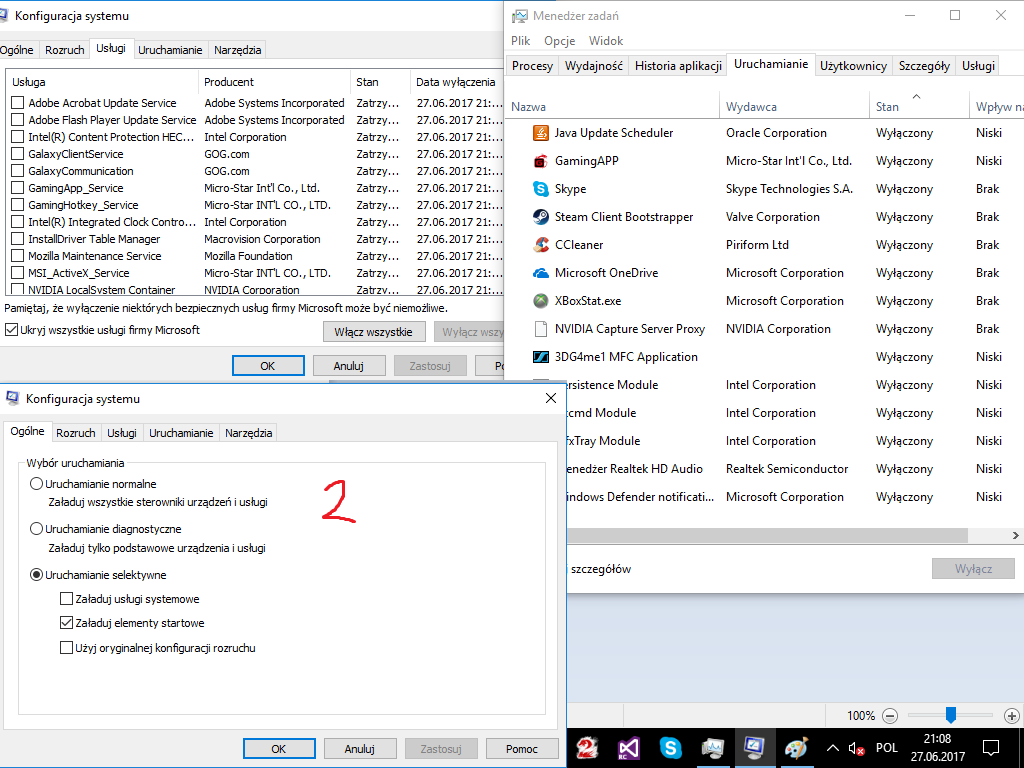Click the CCleaner startup entry icon
The width and height of the screenshot is (1024, 768).
coord(541,245)
